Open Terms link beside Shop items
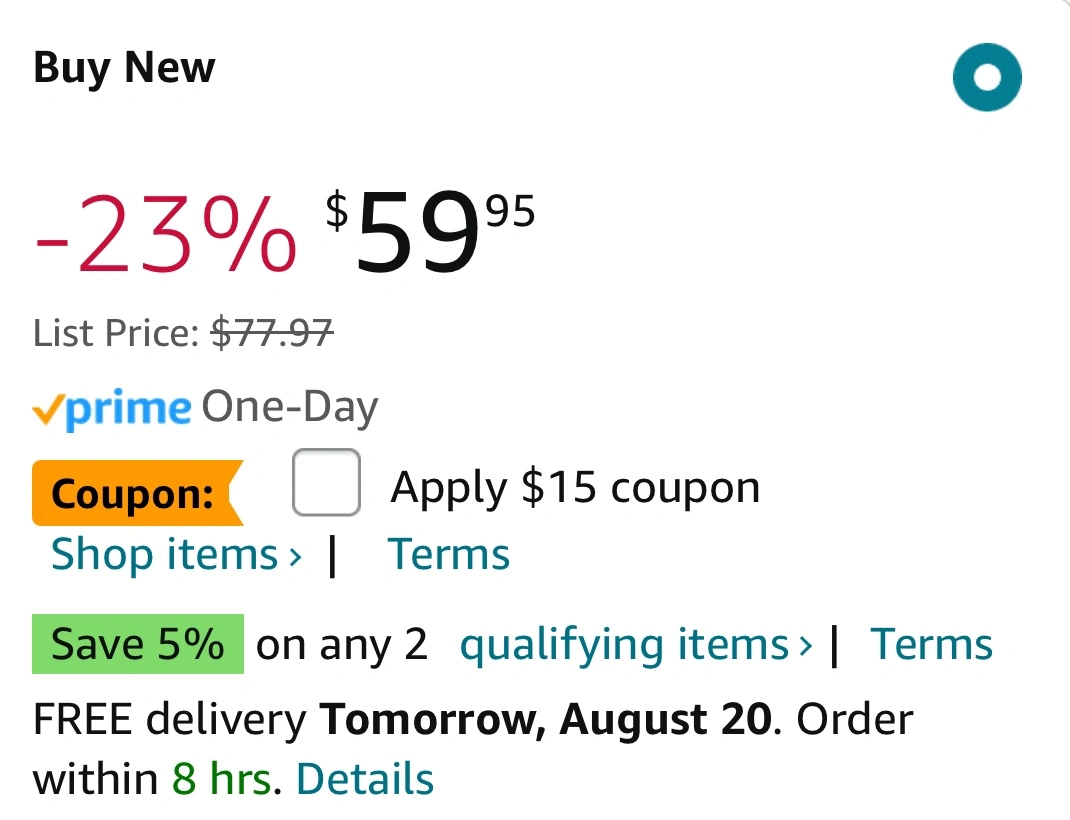The image size is (1070, 820). [449, 554]
